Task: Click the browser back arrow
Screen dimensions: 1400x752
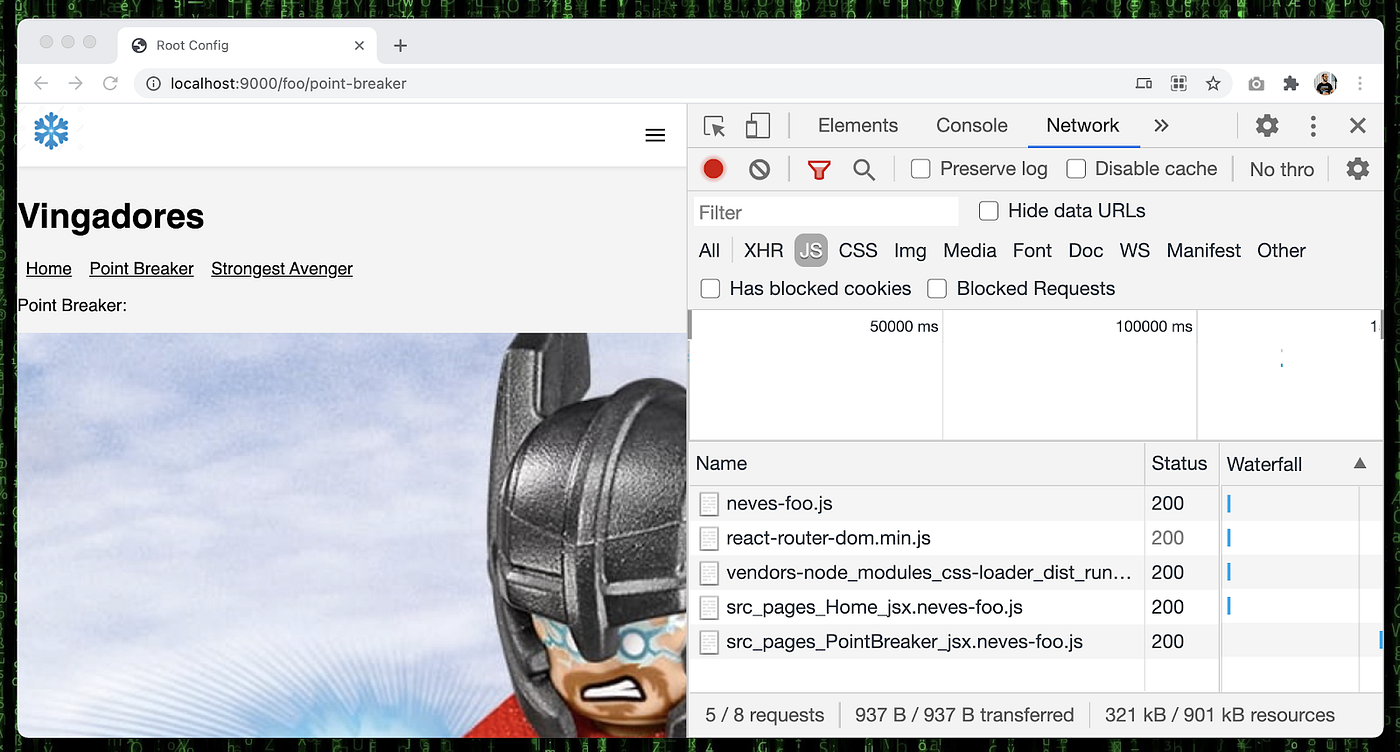Action: [40, 84]
